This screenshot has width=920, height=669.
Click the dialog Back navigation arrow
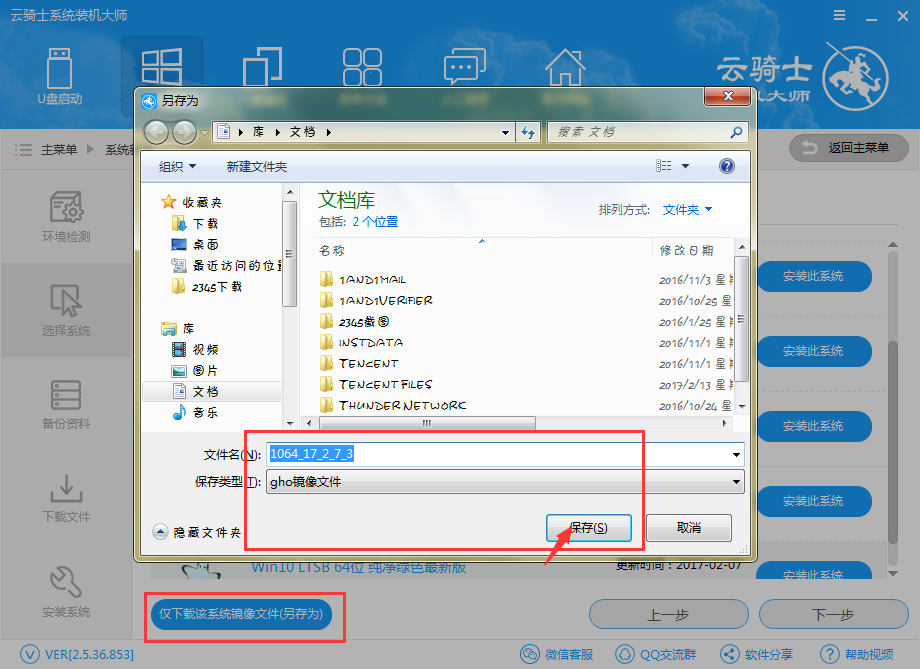[x=156, y=133]
